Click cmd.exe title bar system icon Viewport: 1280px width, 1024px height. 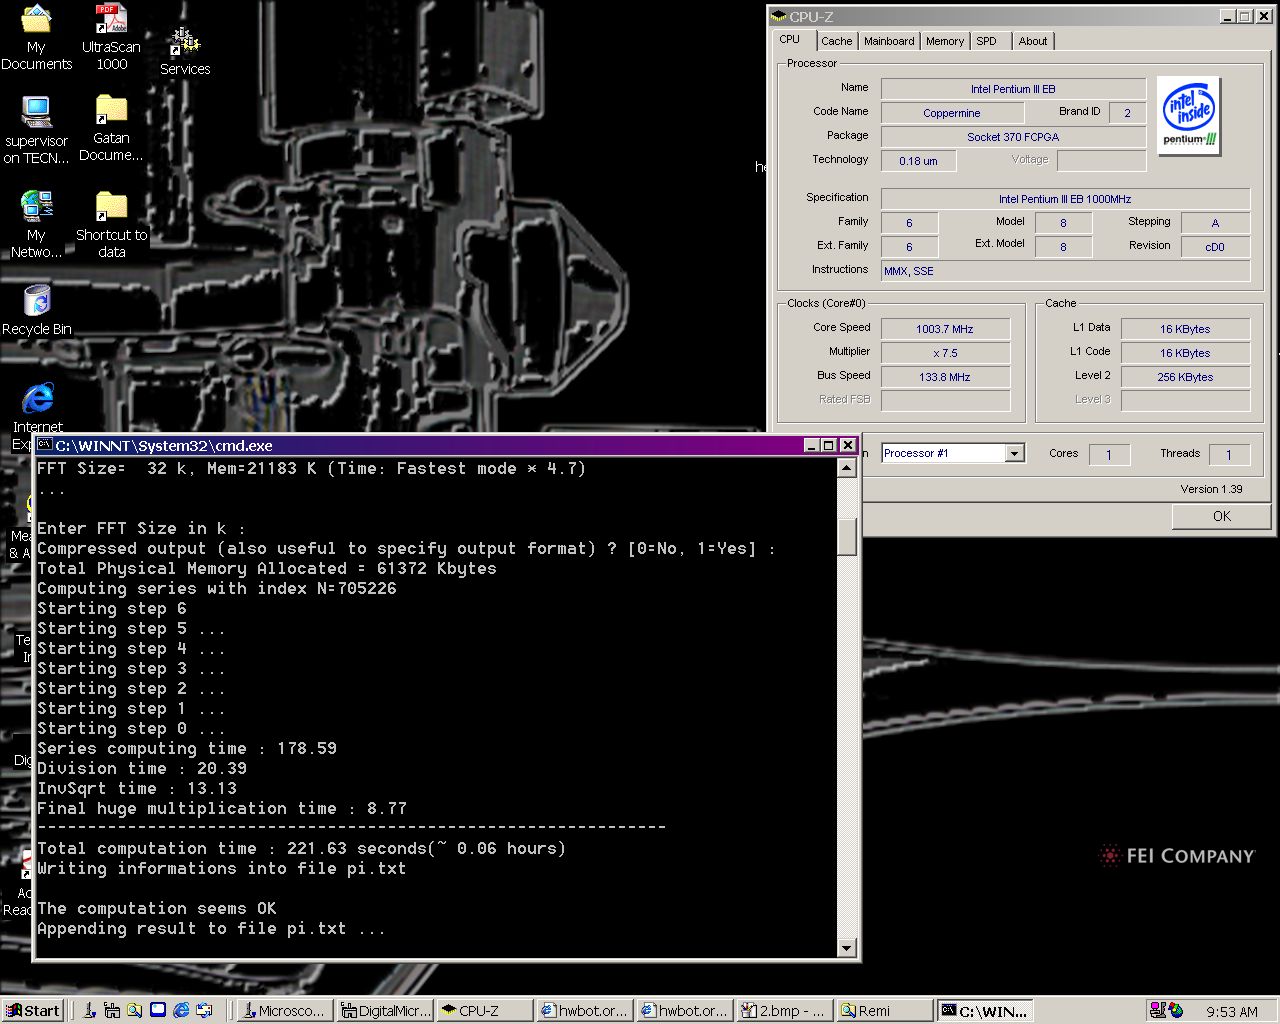coord(45,445)
